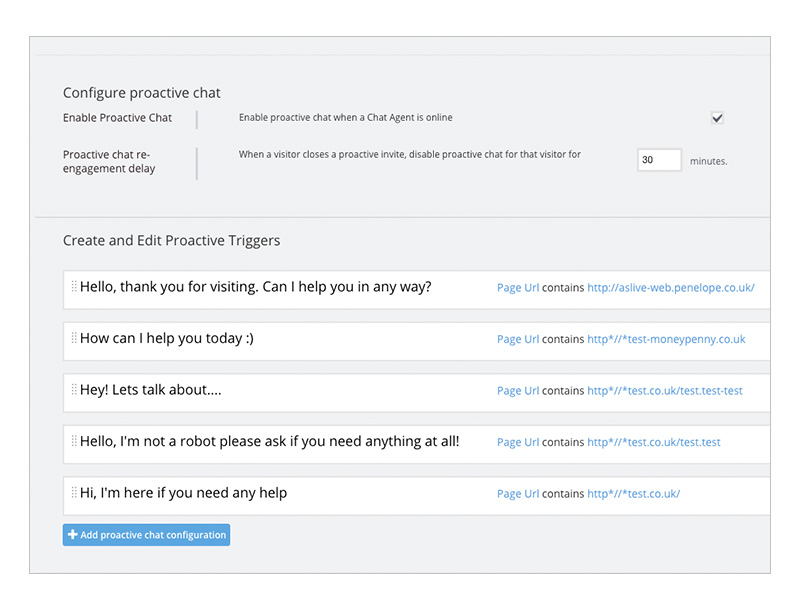This screenshot has height=600, width=800.
Task: Click the re-engagement delay minutes input field
Action: 659,160
